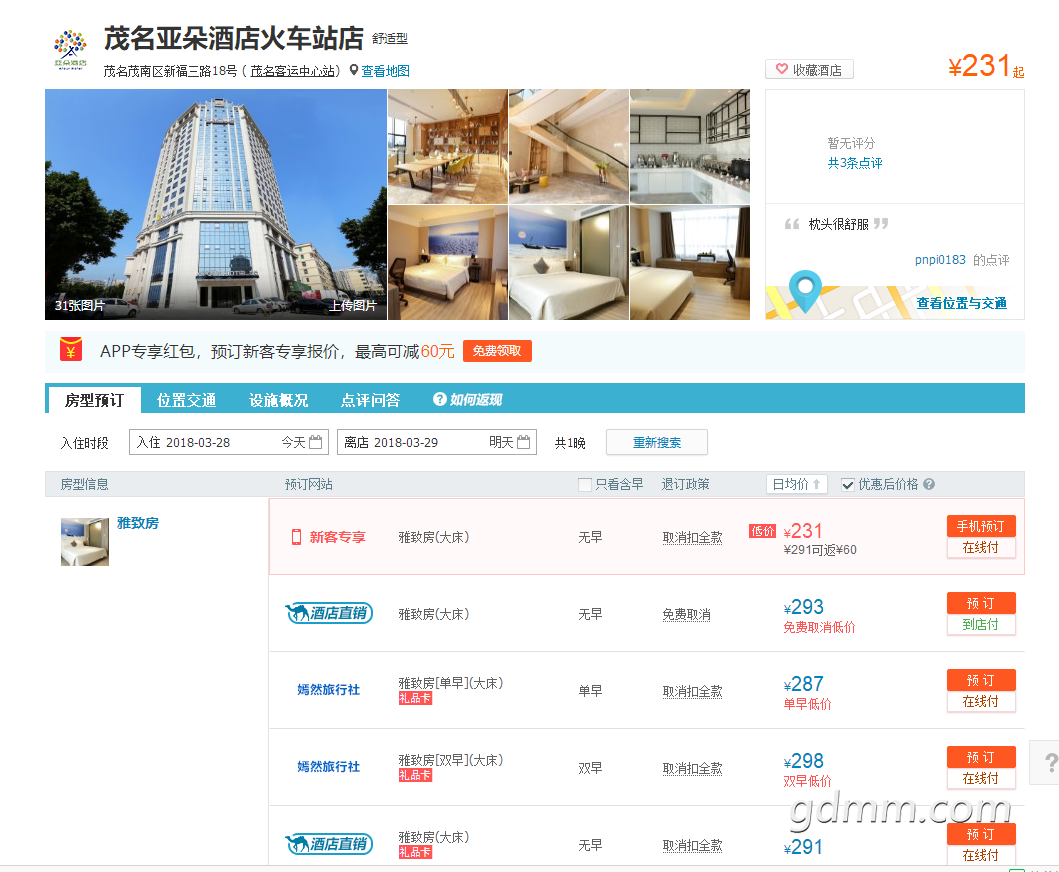Sort by 日均价 price
1059x872 pixels.
point(796,484)
